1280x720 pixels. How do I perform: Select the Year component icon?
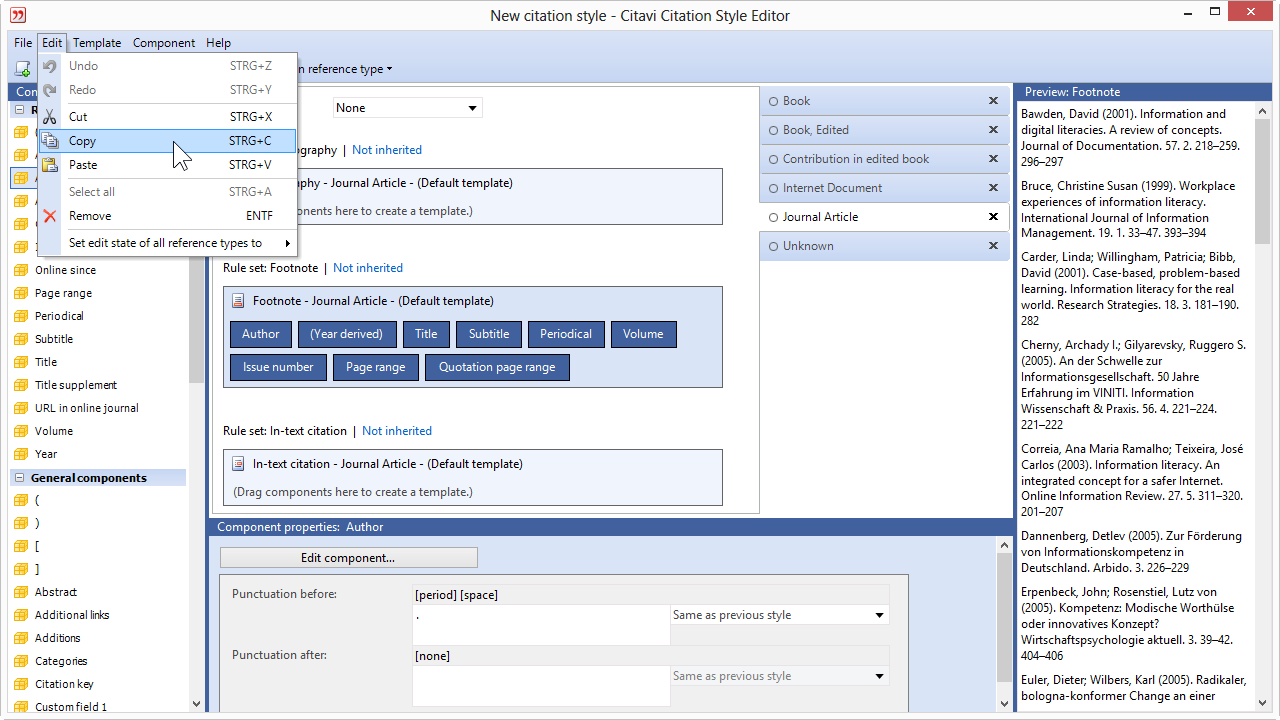point(20,454)
